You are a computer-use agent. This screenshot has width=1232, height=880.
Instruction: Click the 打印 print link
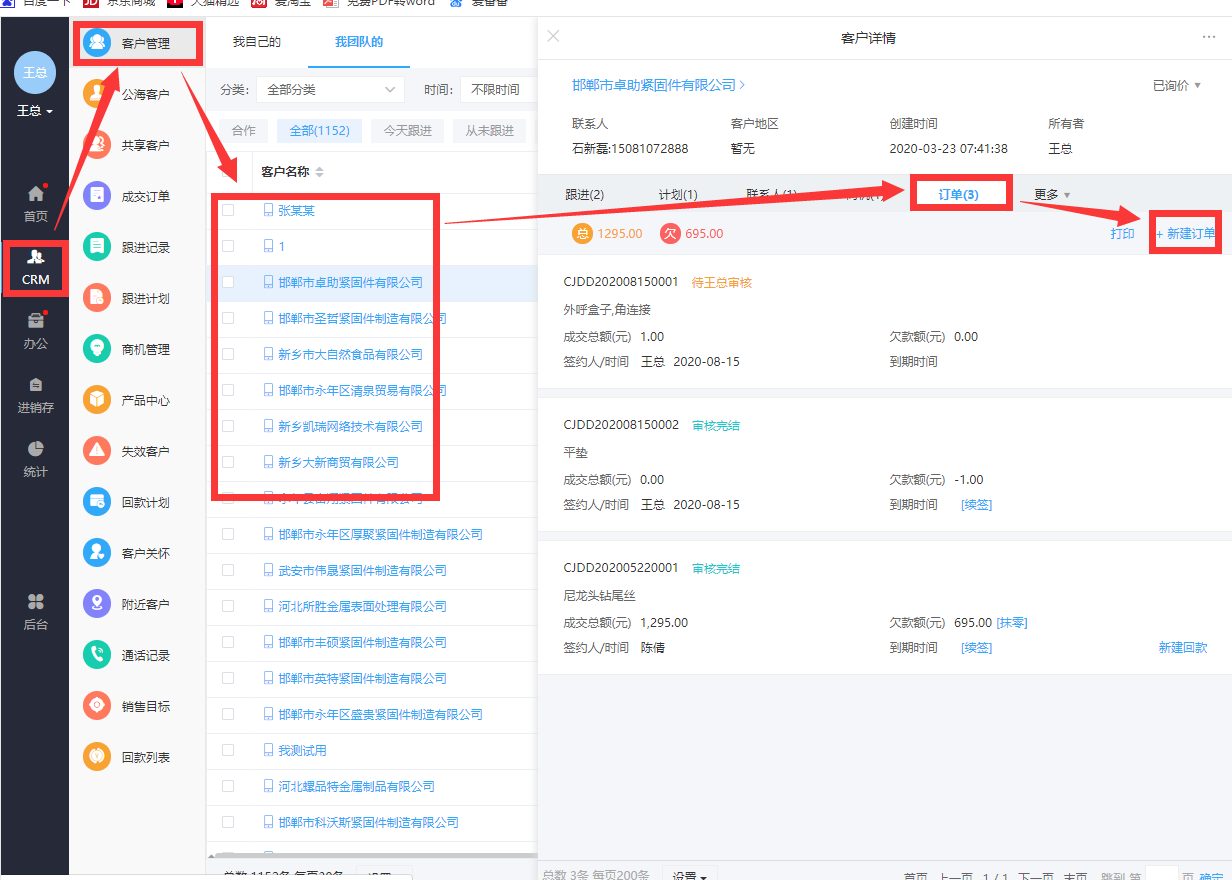1122,233
